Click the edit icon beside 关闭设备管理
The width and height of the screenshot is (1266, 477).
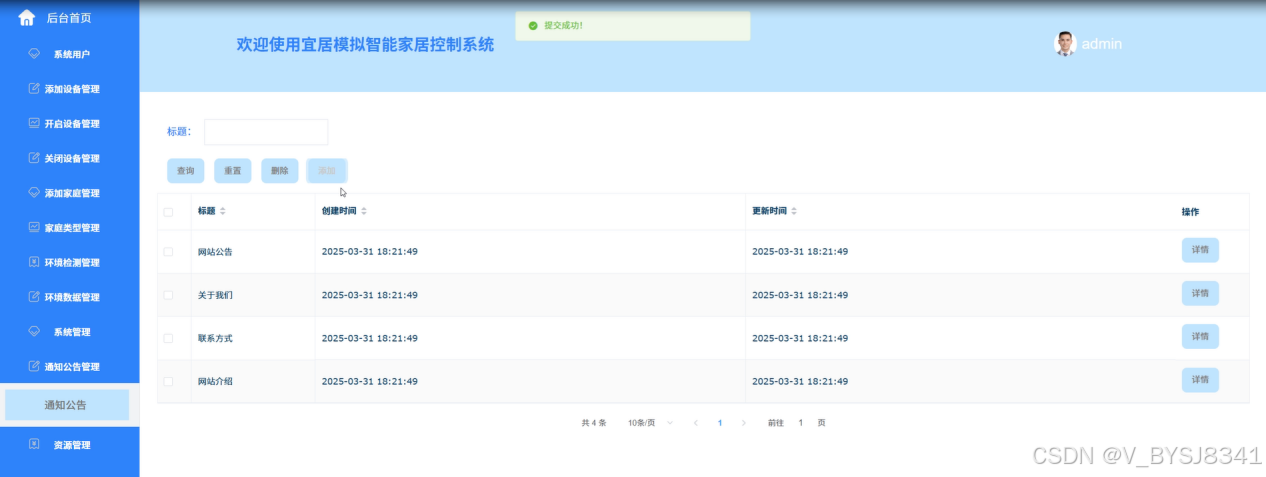34,158
